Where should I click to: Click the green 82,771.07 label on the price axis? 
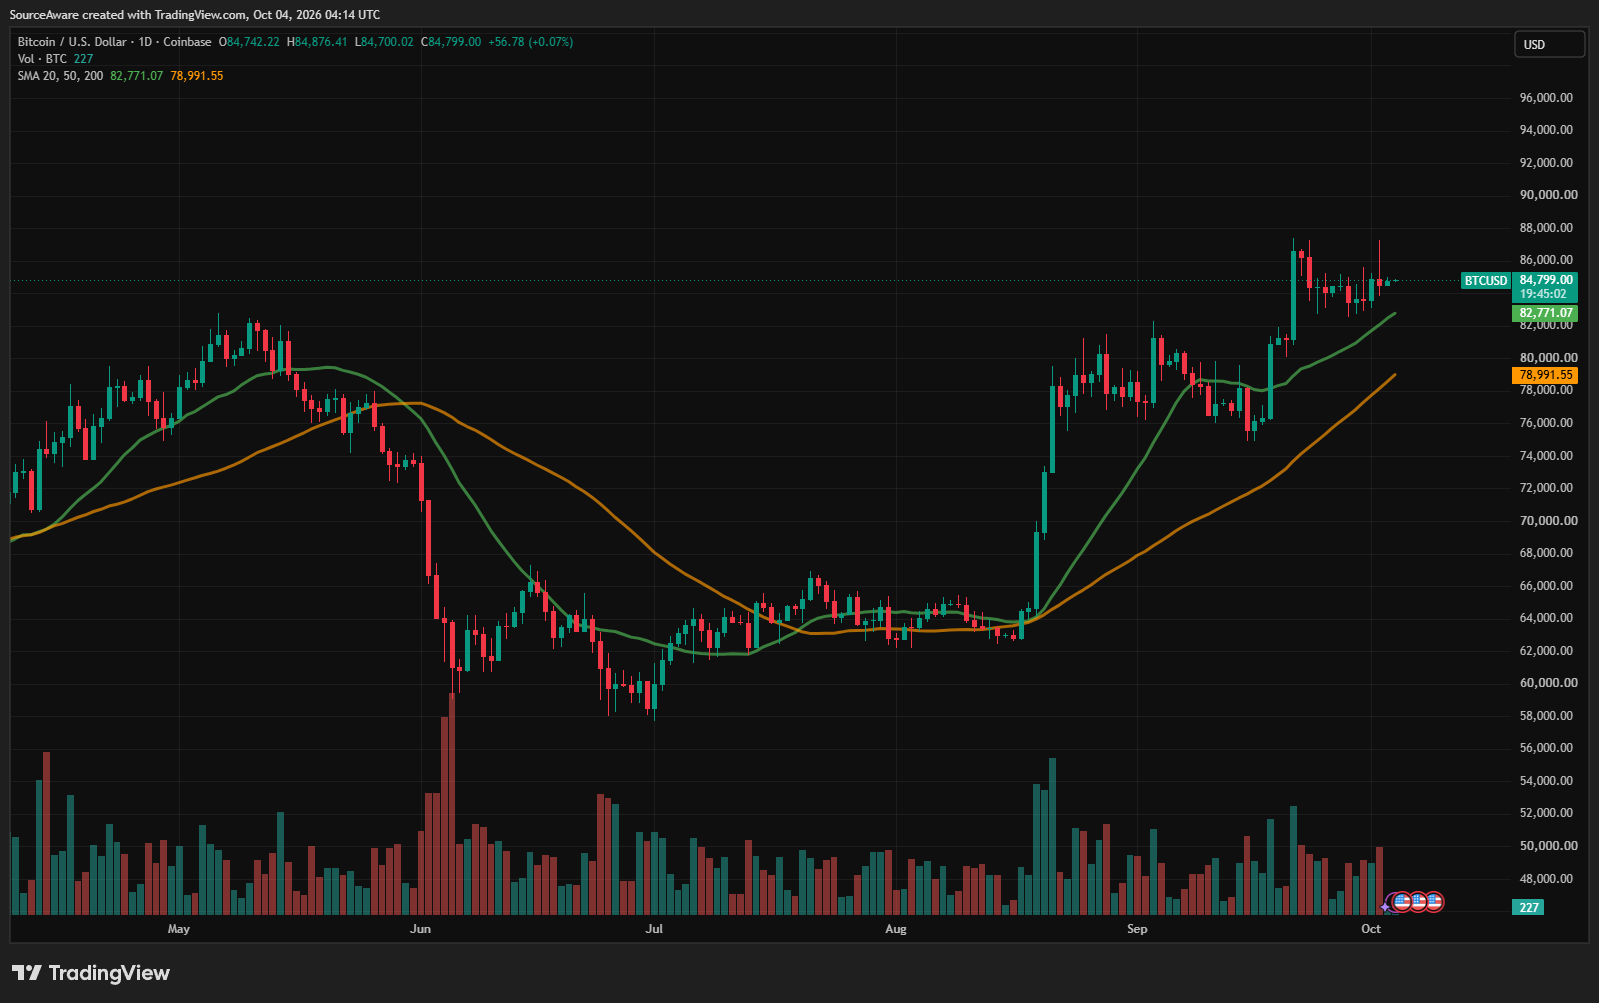point(1546,313)
